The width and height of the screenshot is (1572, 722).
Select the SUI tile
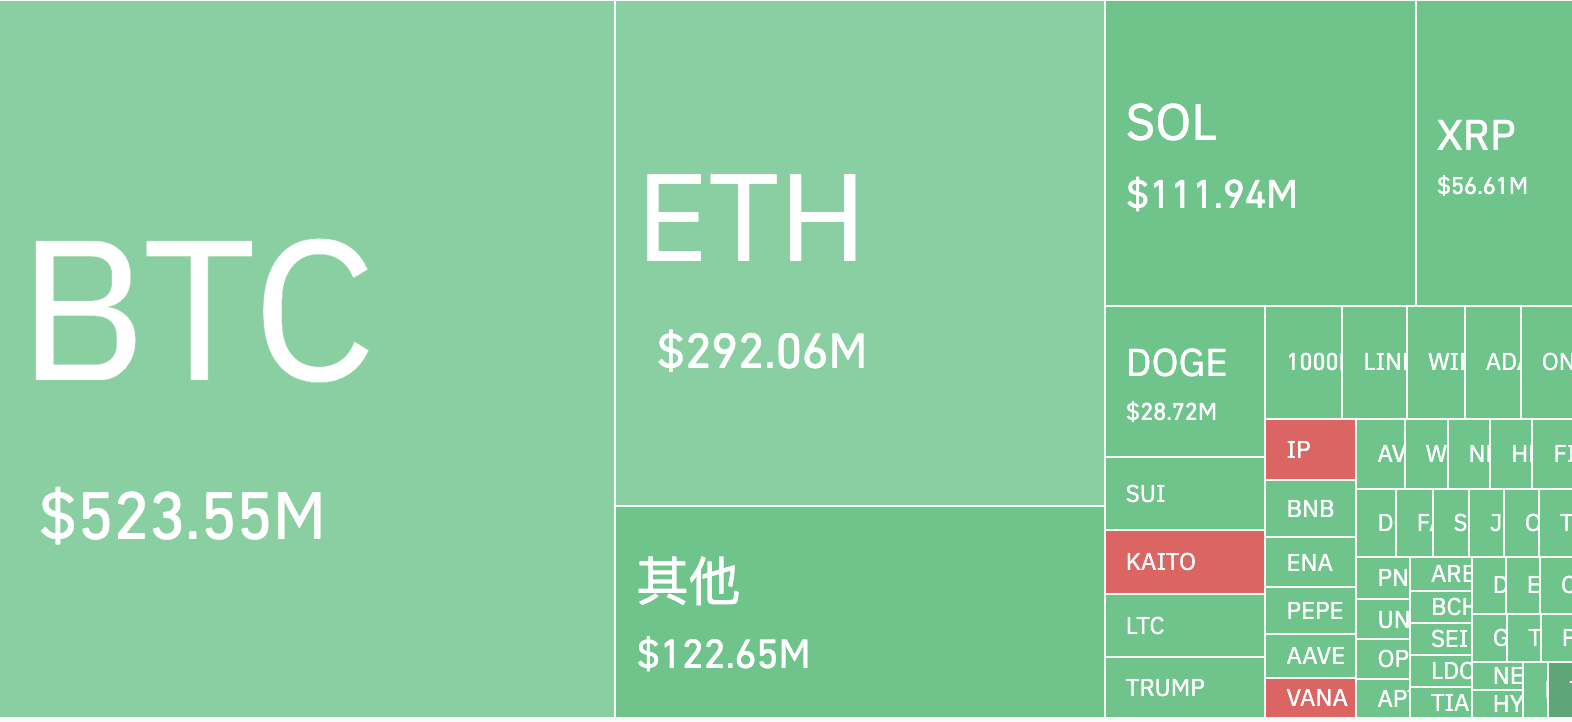[1185, 494]
